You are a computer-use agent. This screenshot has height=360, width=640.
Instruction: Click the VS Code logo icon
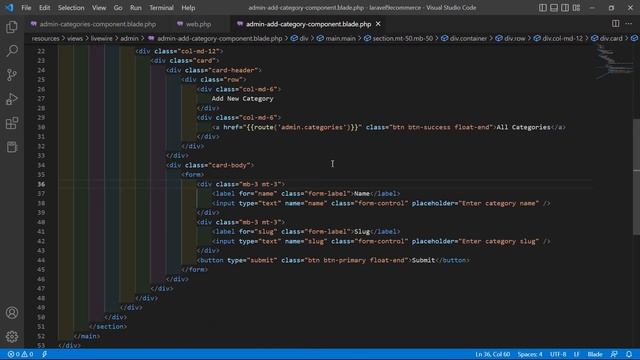coord(9,8)
